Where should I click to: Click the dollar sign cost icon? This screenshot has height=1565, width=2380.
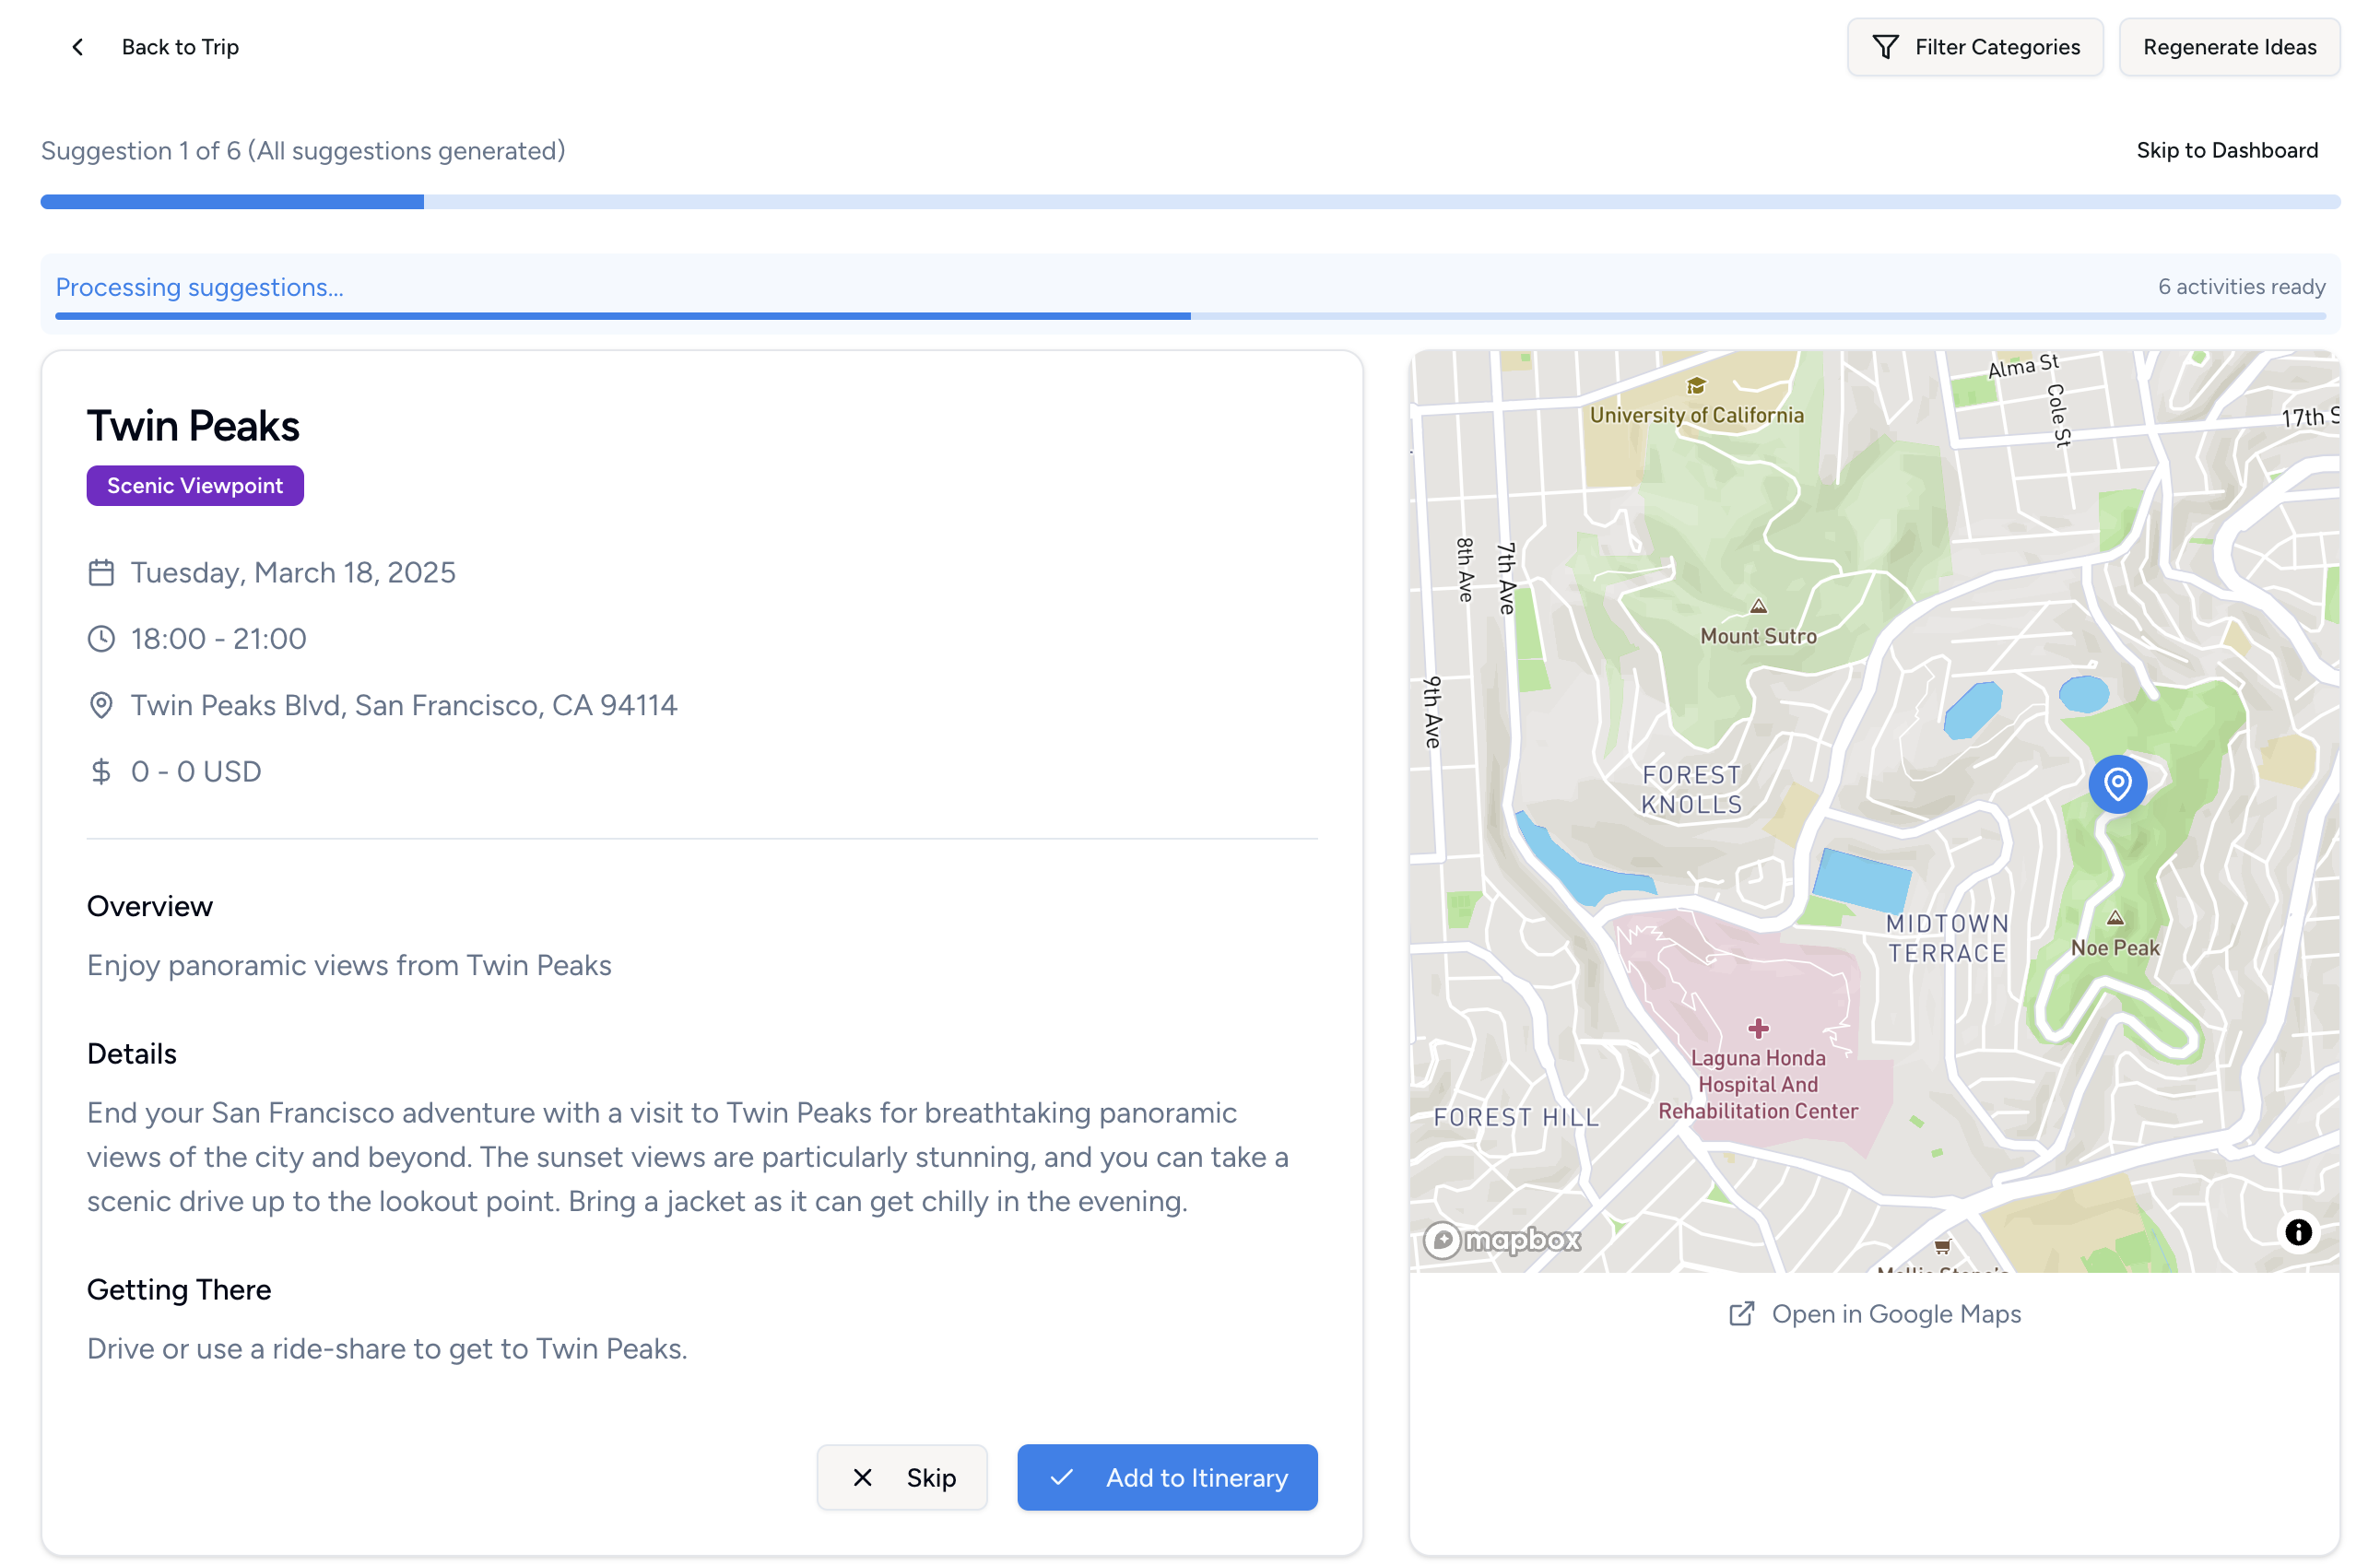coord(101,771)
